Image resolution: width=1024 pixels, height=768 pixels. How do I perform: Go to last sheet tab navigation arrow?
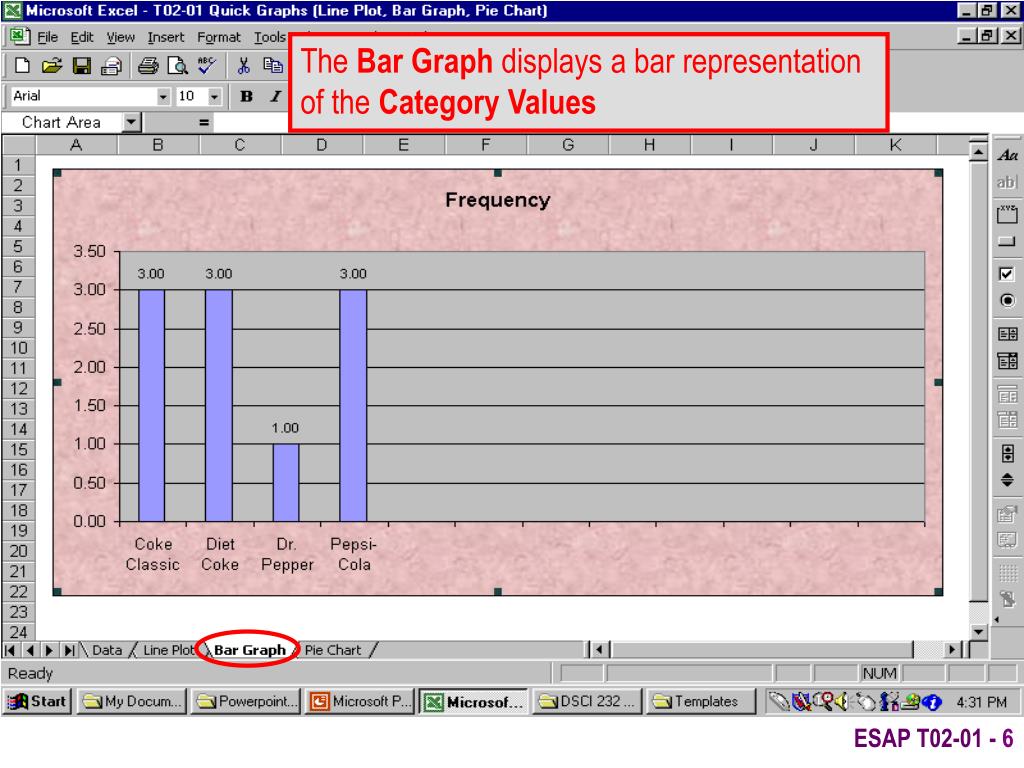[69, 650]
